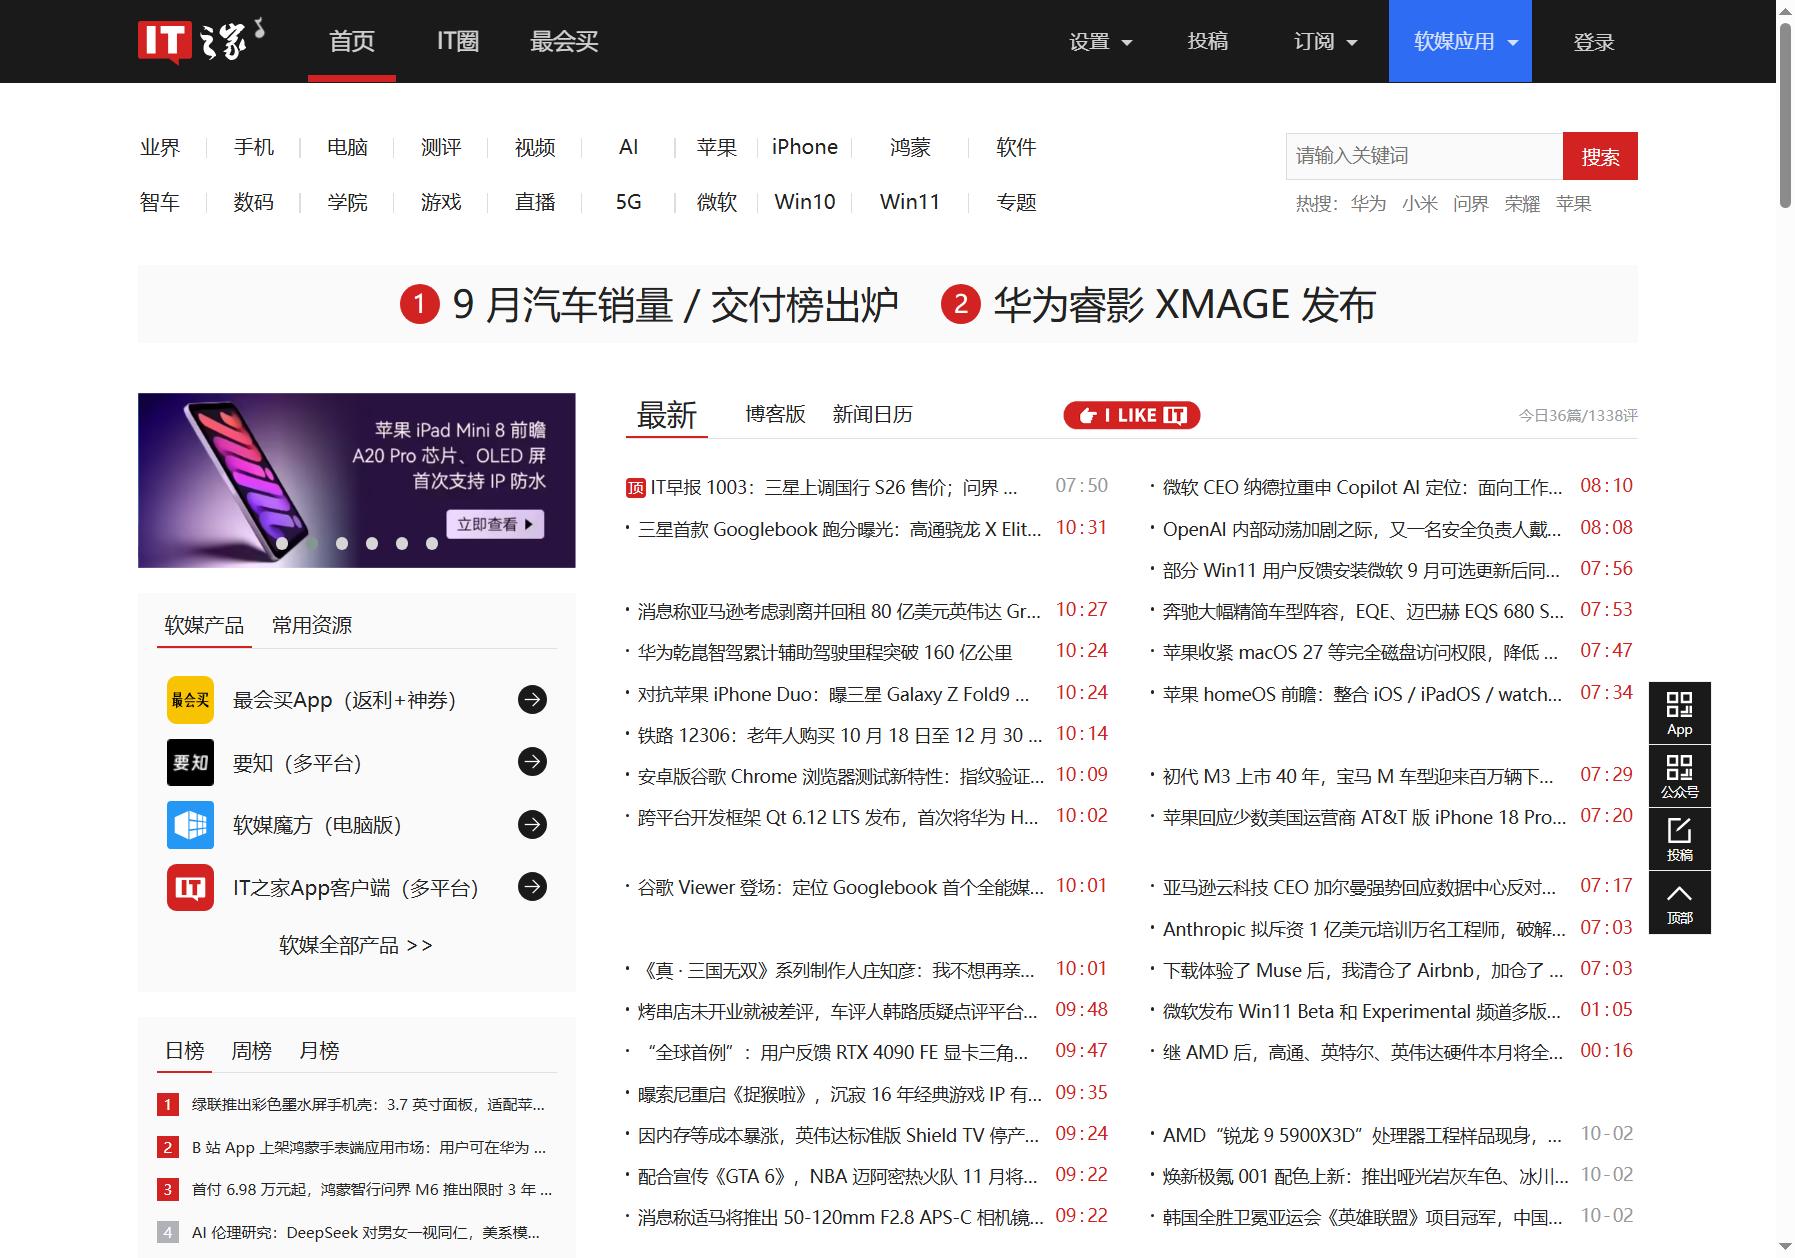The image size is (1795, 1258).
Task: Open the yellow 最会买 app icon
Action: tap(190, 700)
